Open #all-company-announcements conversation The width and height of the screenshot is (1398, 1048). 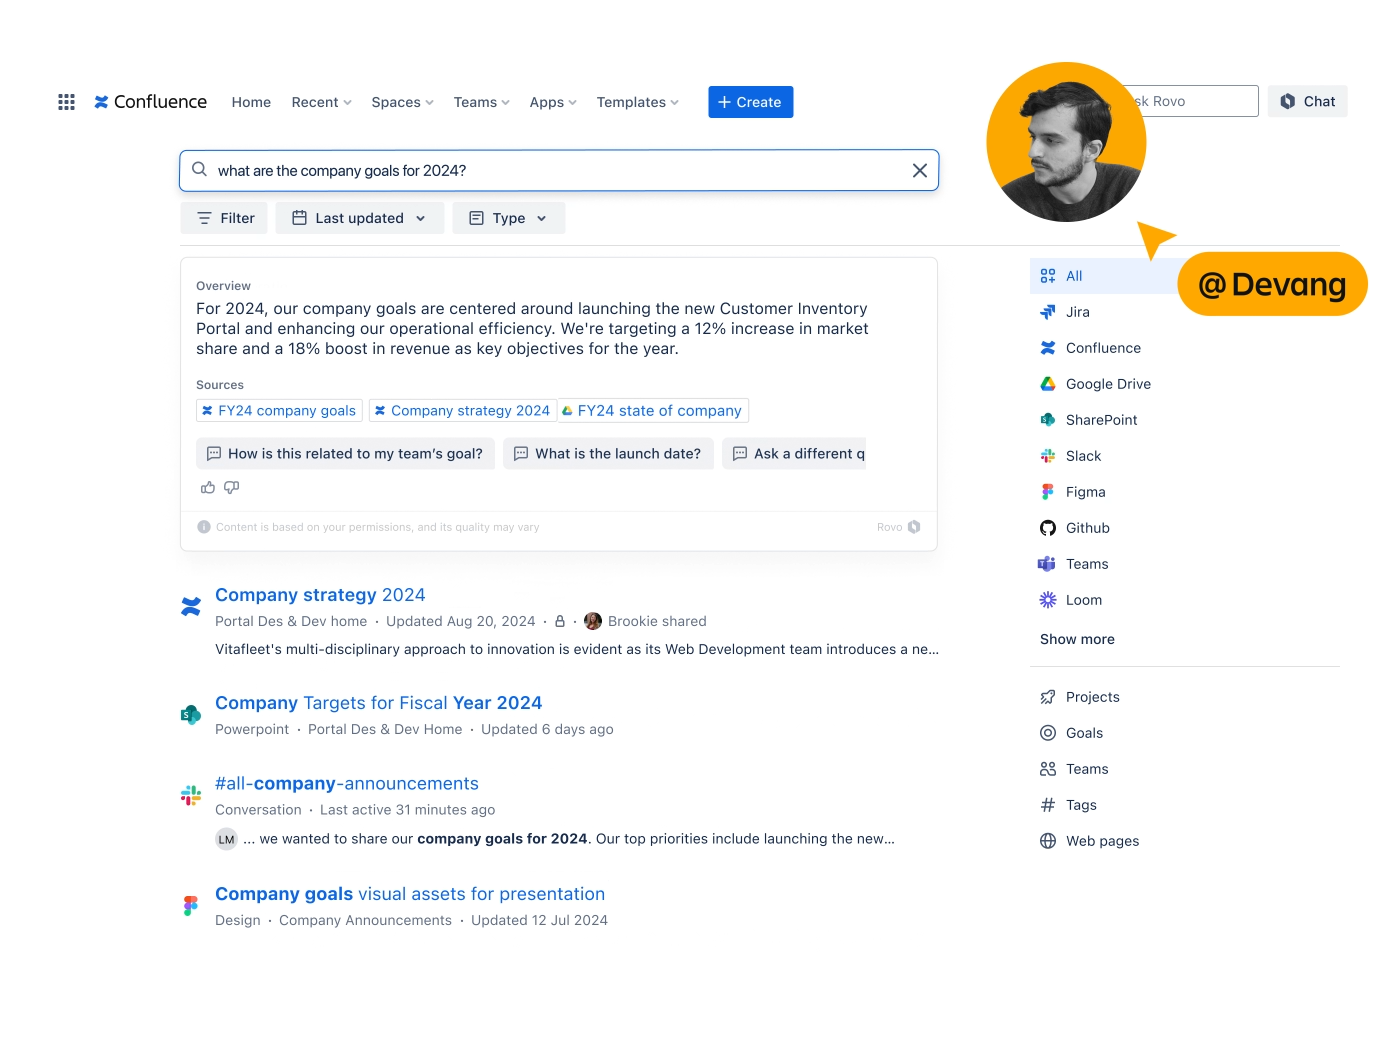point(347,784)
